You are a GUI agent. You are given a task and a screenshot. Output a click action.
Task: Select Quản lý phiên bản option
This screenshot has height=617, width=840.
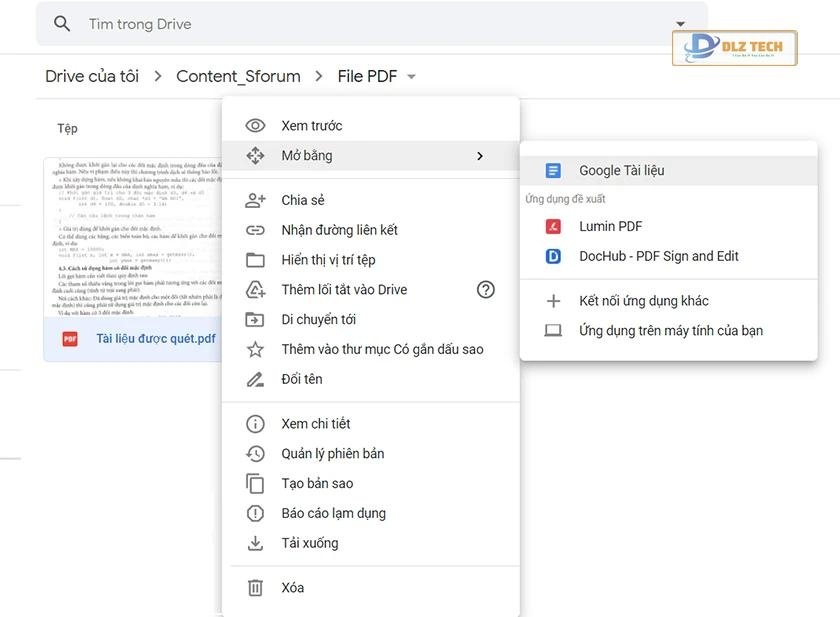coord(332,453)
